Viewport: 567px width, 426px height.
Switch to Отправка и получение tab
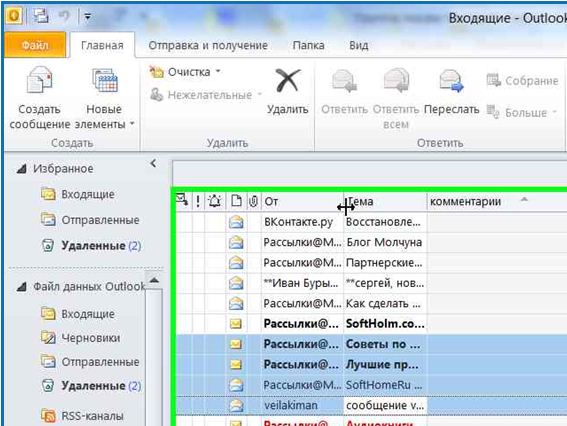[208, 45]
